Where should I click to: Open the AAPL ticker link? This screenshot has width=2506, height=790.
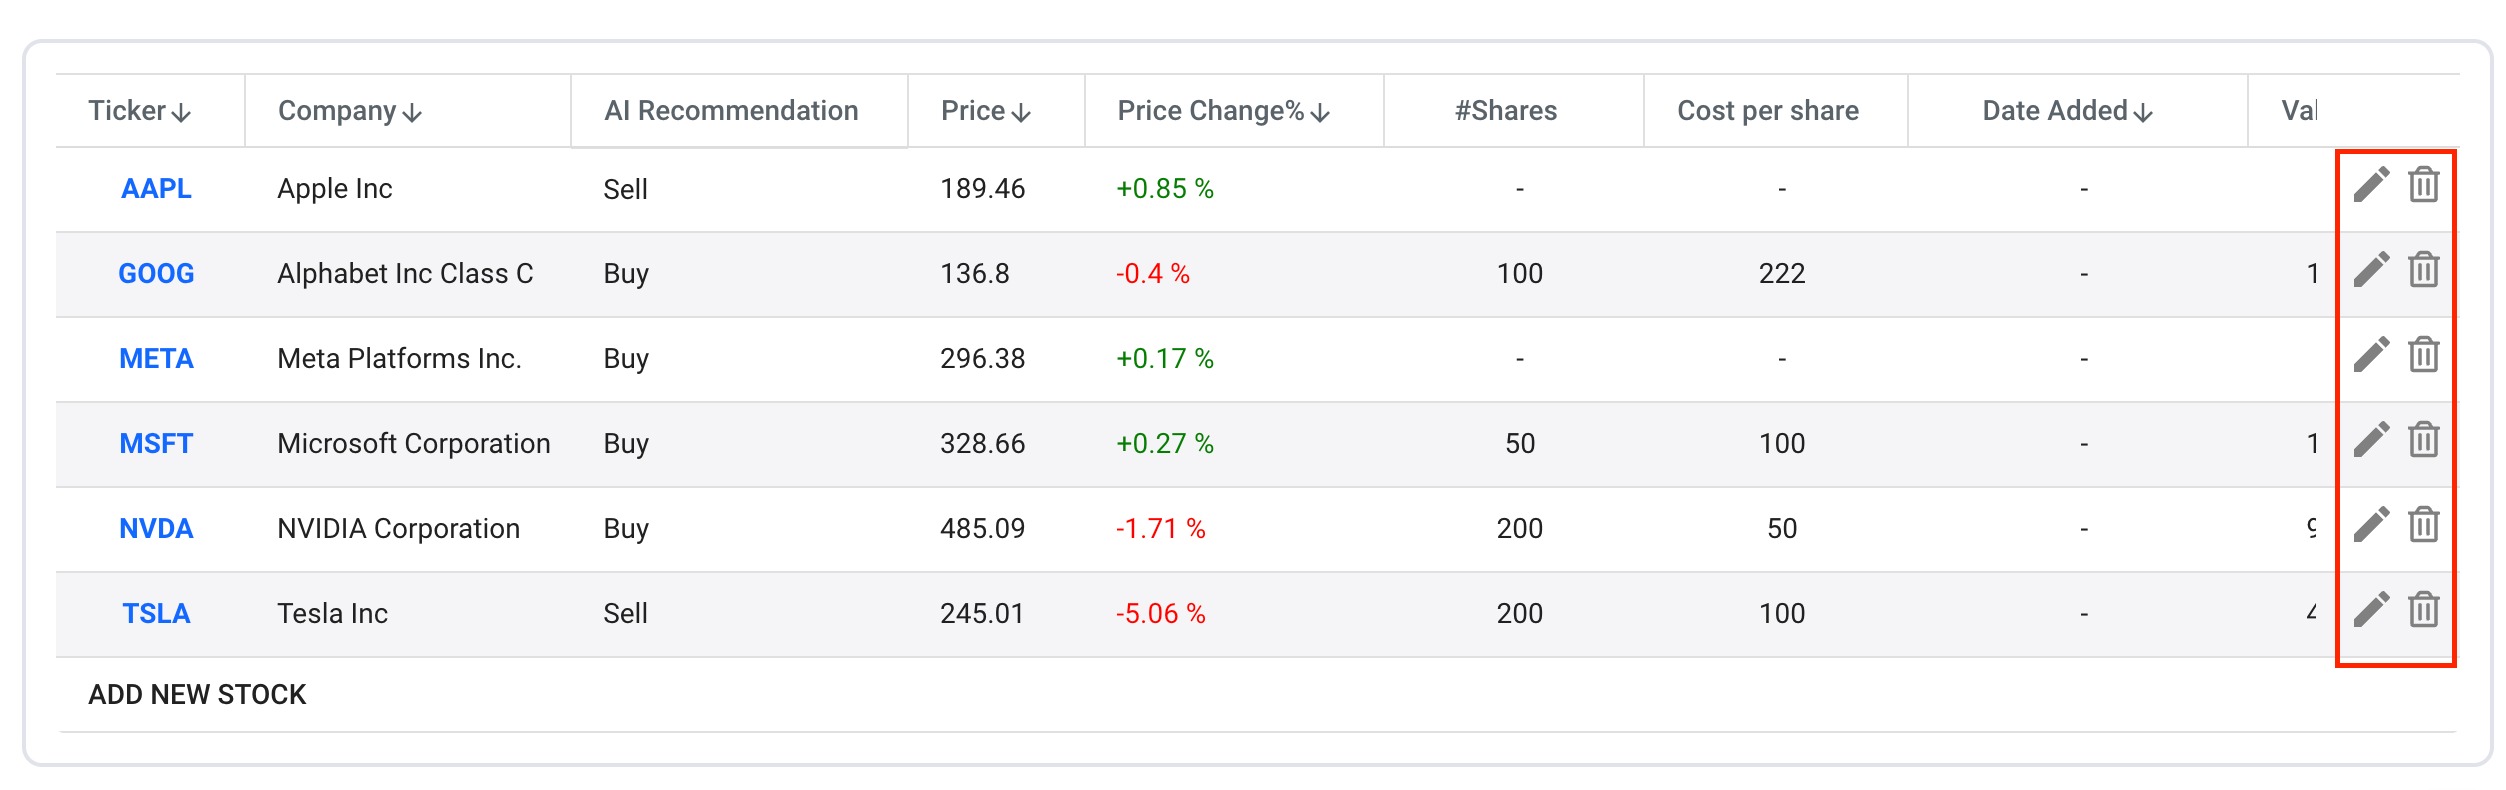[x=156, y=189]
